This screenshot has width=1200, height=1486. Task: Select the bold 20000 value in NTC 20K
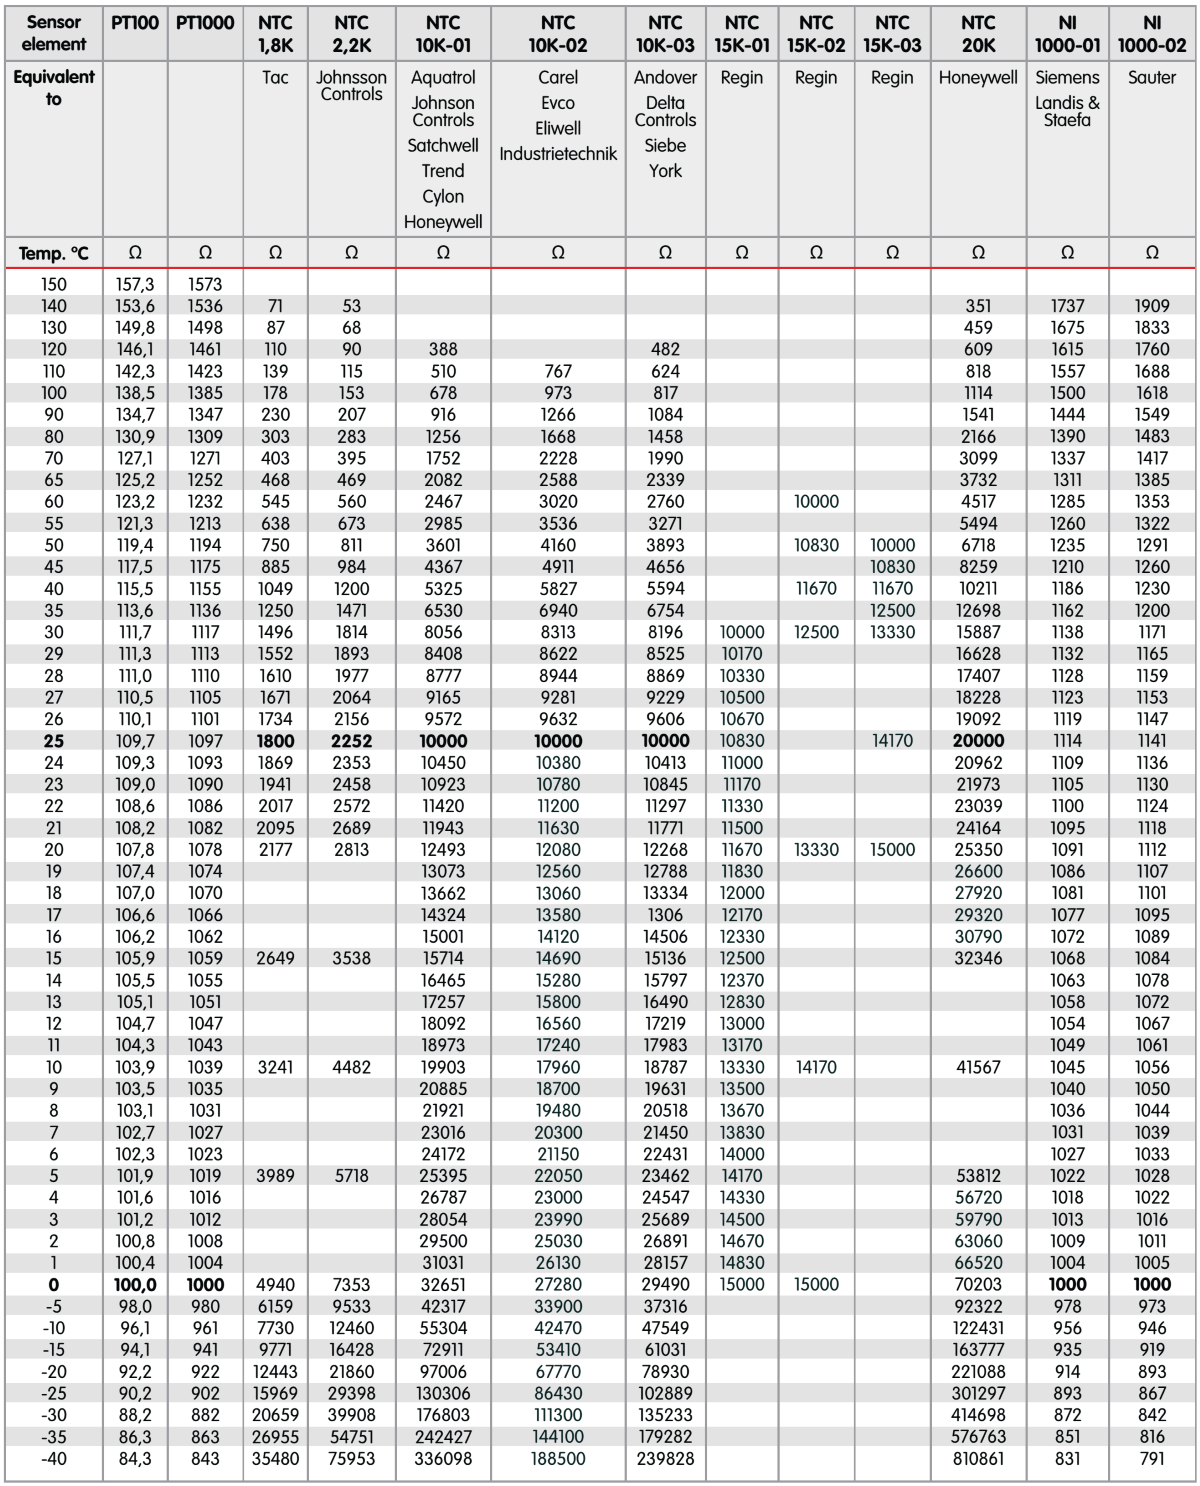pos(978,741)
